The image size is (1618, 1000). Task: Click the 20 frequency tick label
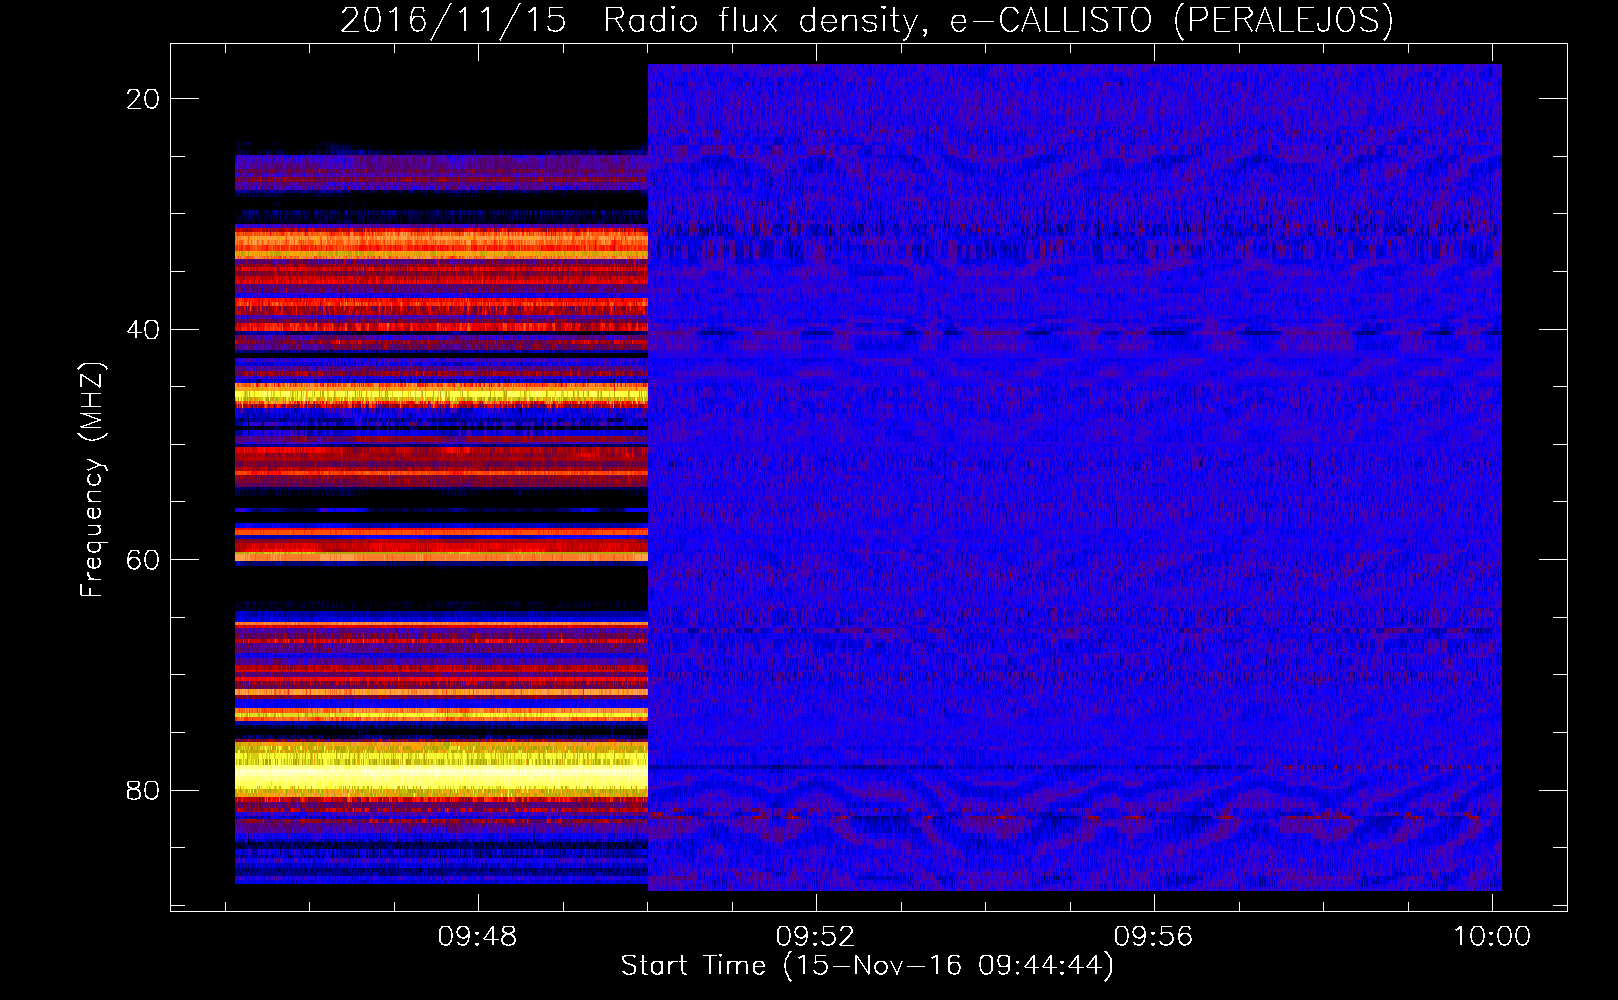(x=143, y=99)
